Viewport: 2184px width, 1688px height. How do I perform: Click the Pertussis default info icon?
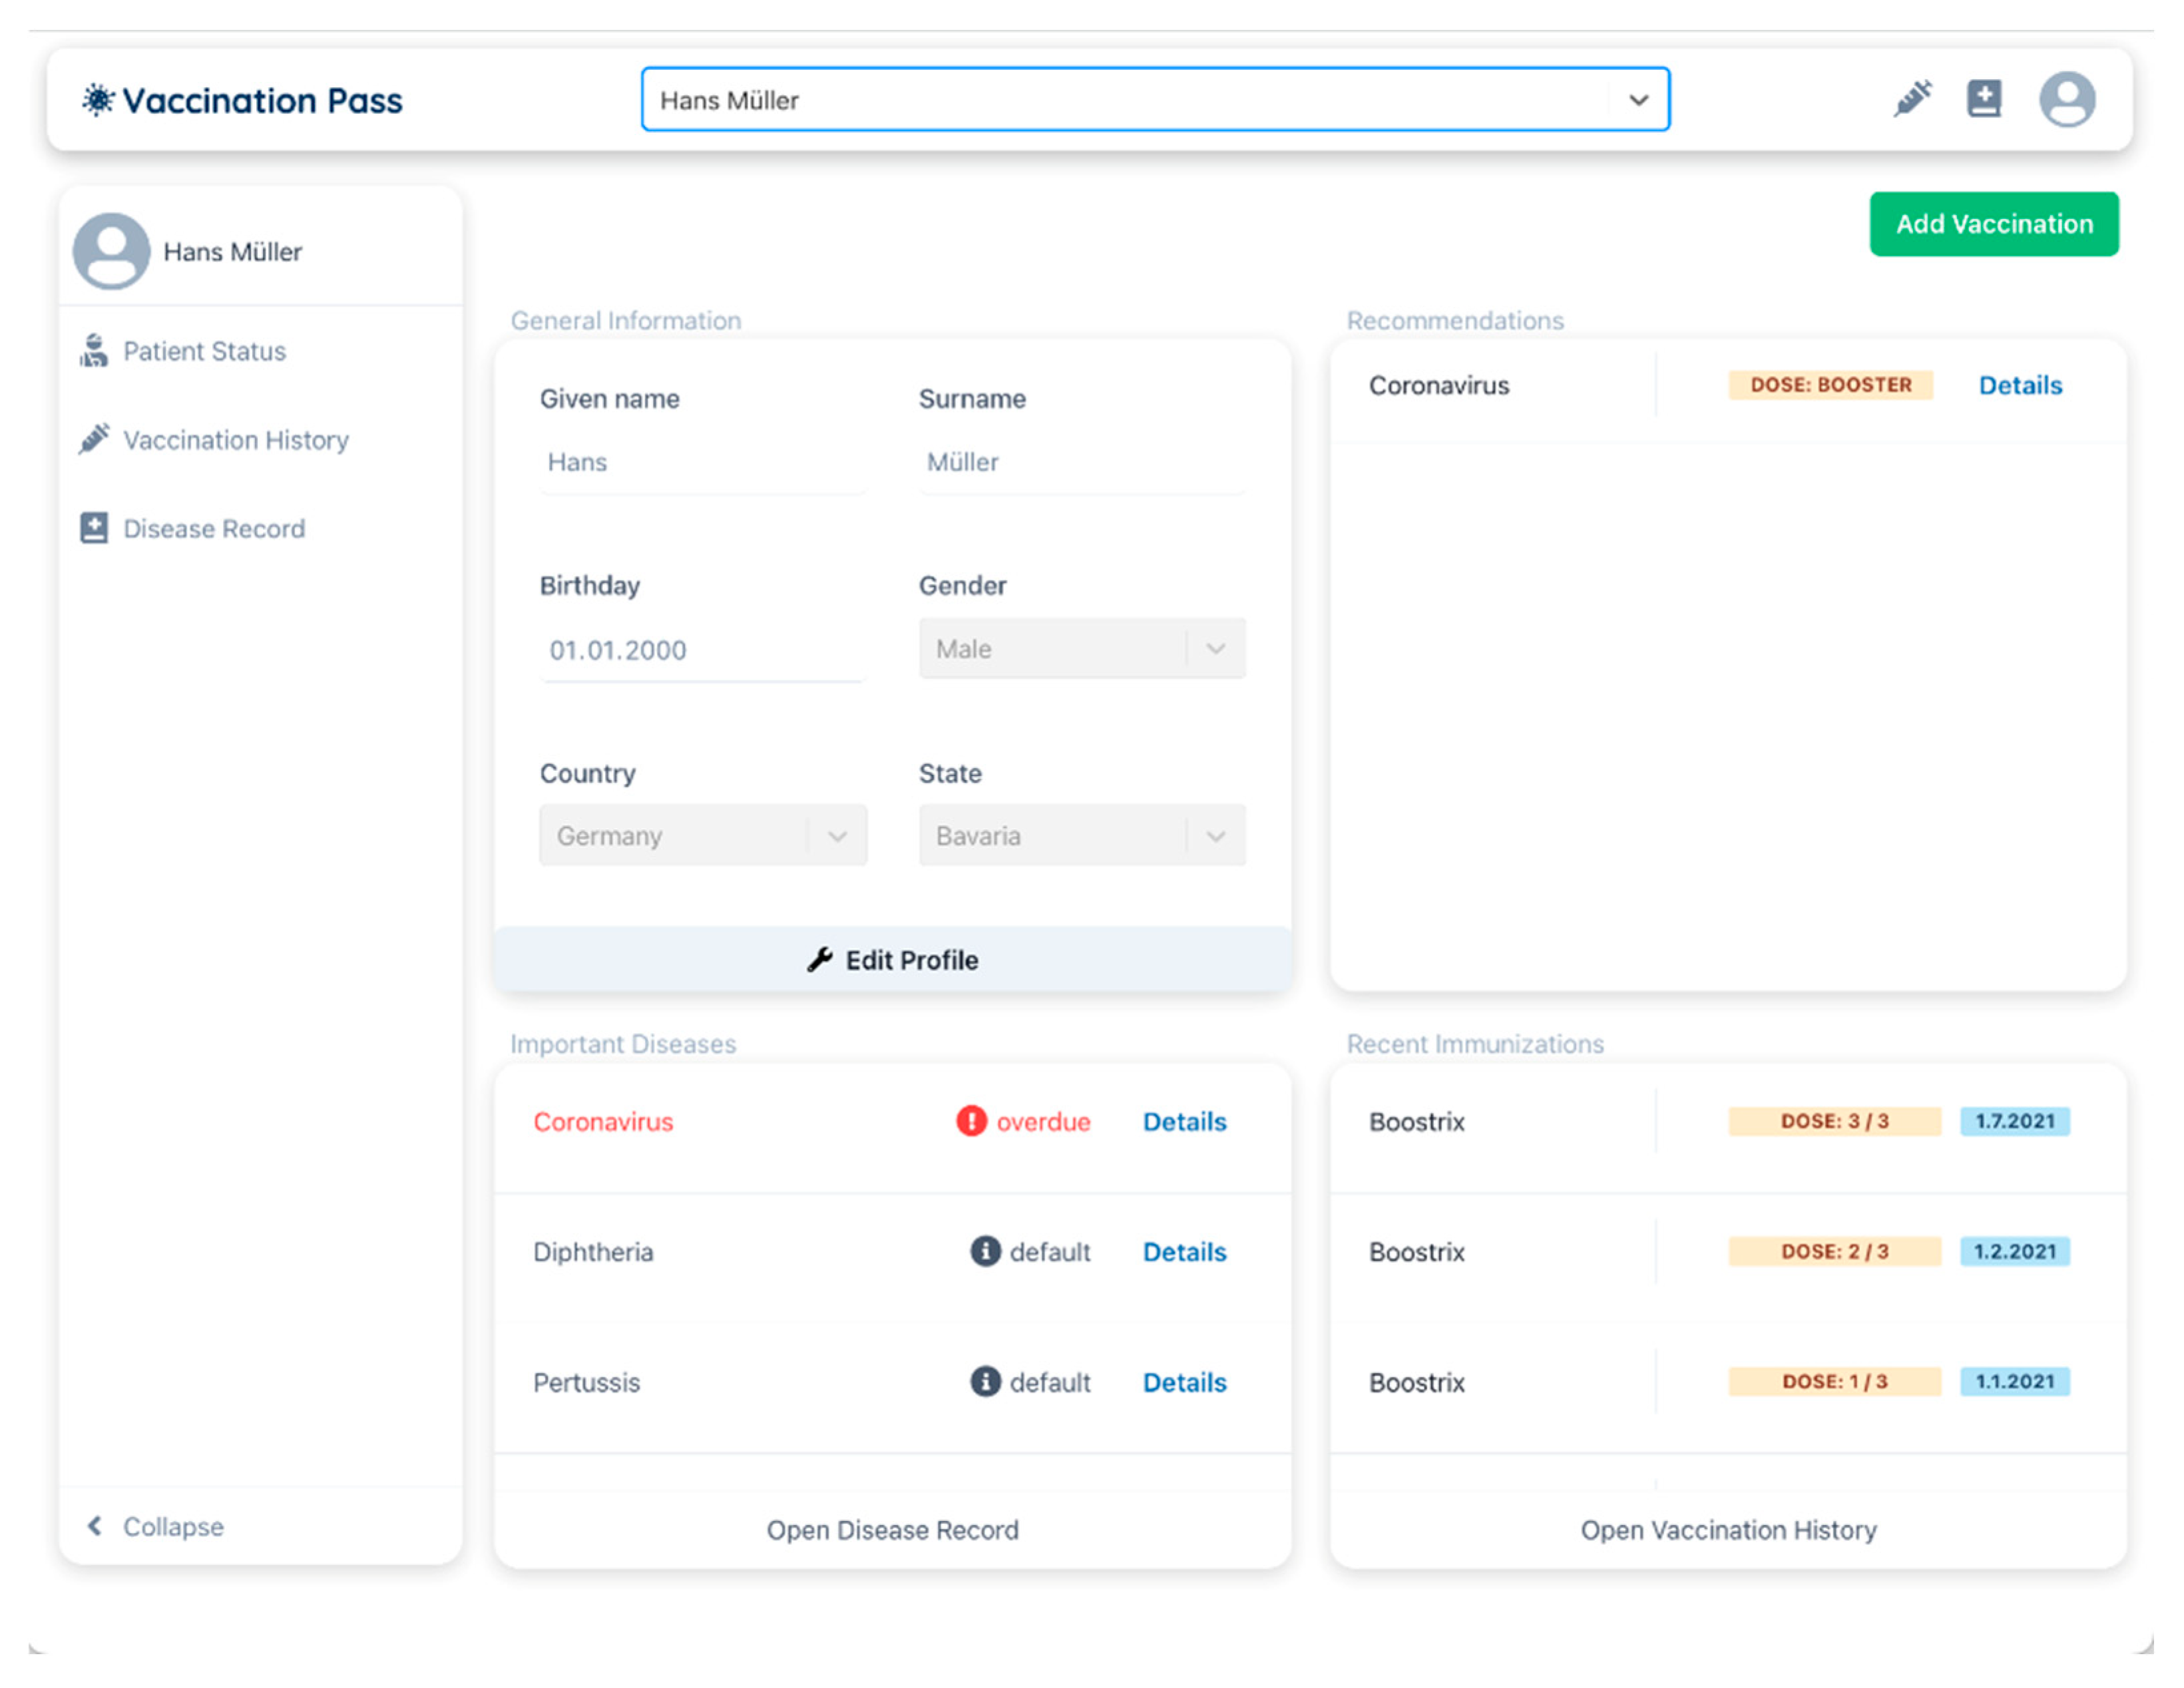(985, 1381)
